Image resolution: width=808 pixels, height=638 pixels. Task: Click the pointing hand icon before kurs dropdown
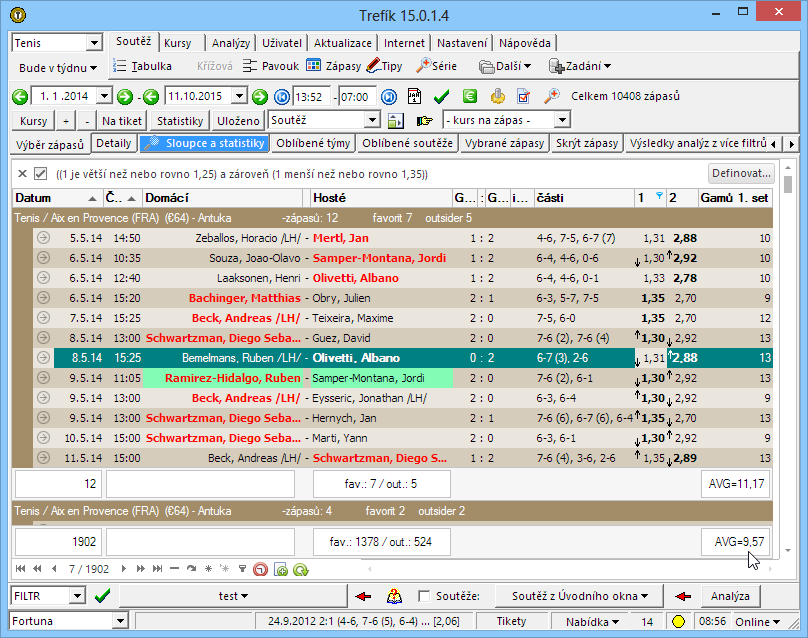point(424,120)
